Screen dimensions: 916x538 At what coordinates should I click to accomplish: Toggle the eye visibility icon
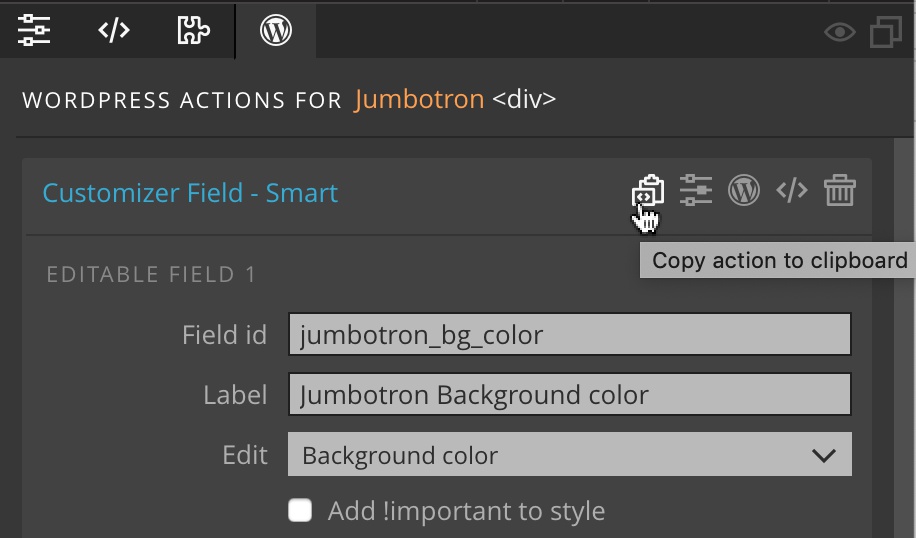839,33
